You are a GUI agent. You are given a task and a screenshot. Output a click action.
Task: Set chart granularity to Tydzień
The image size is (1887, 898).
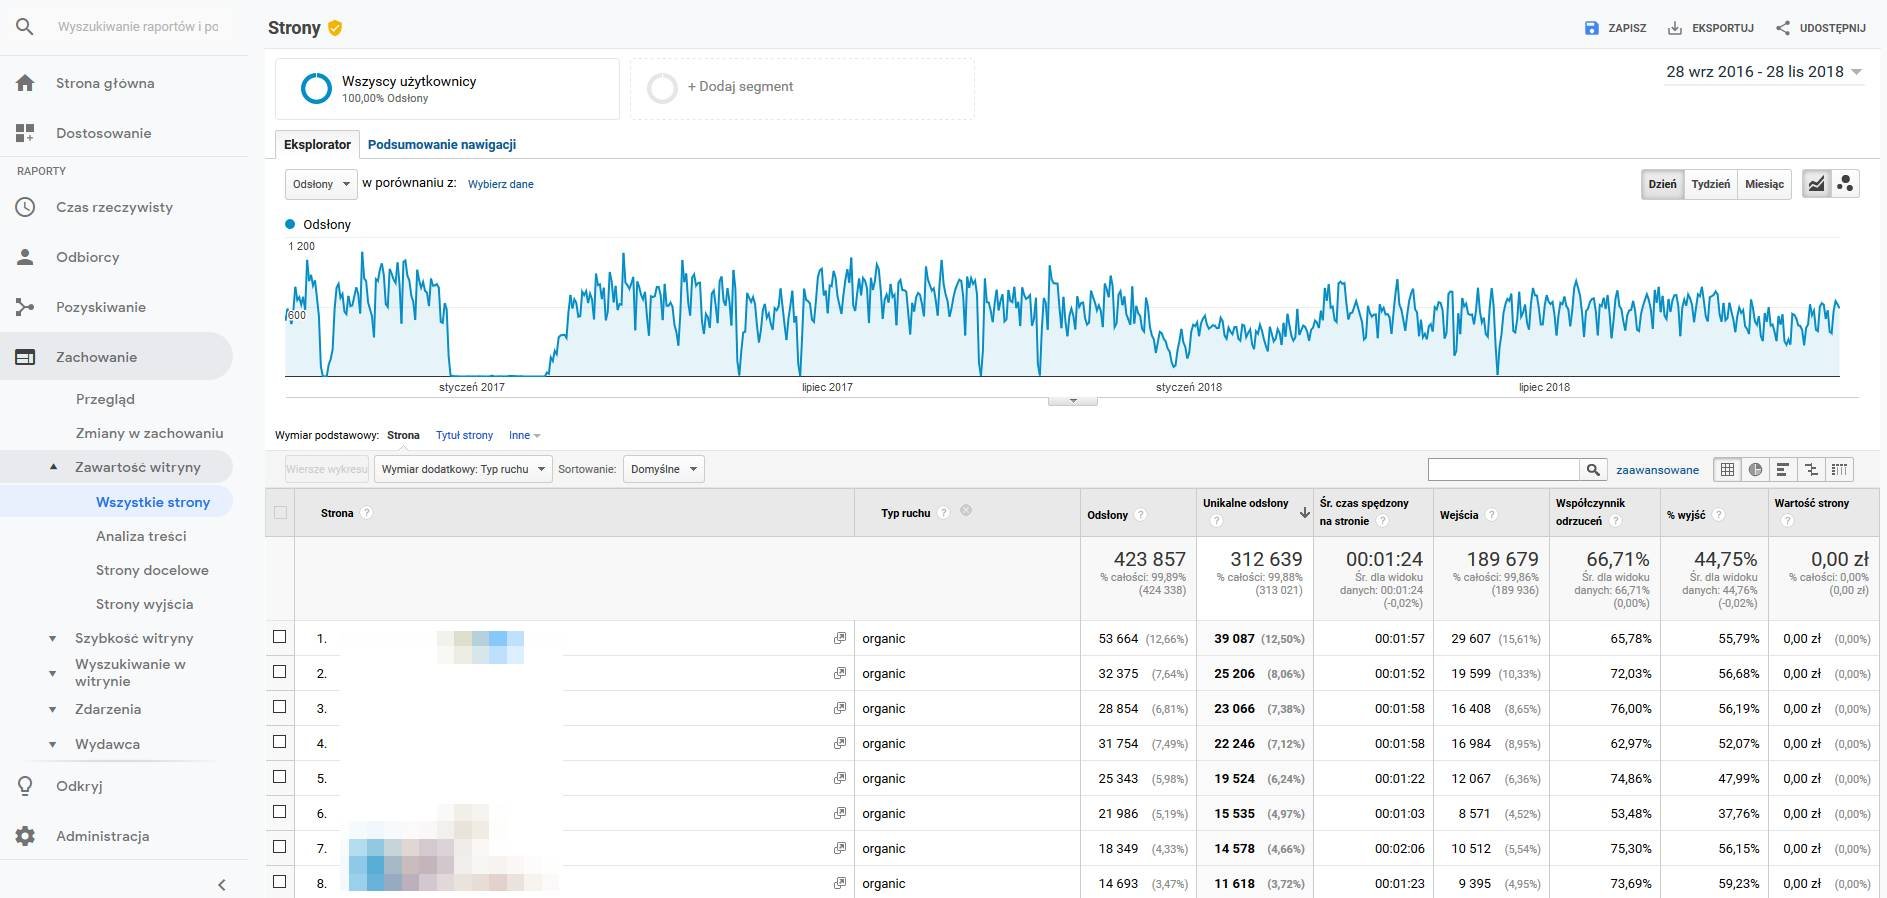[x=1710, y=184]
